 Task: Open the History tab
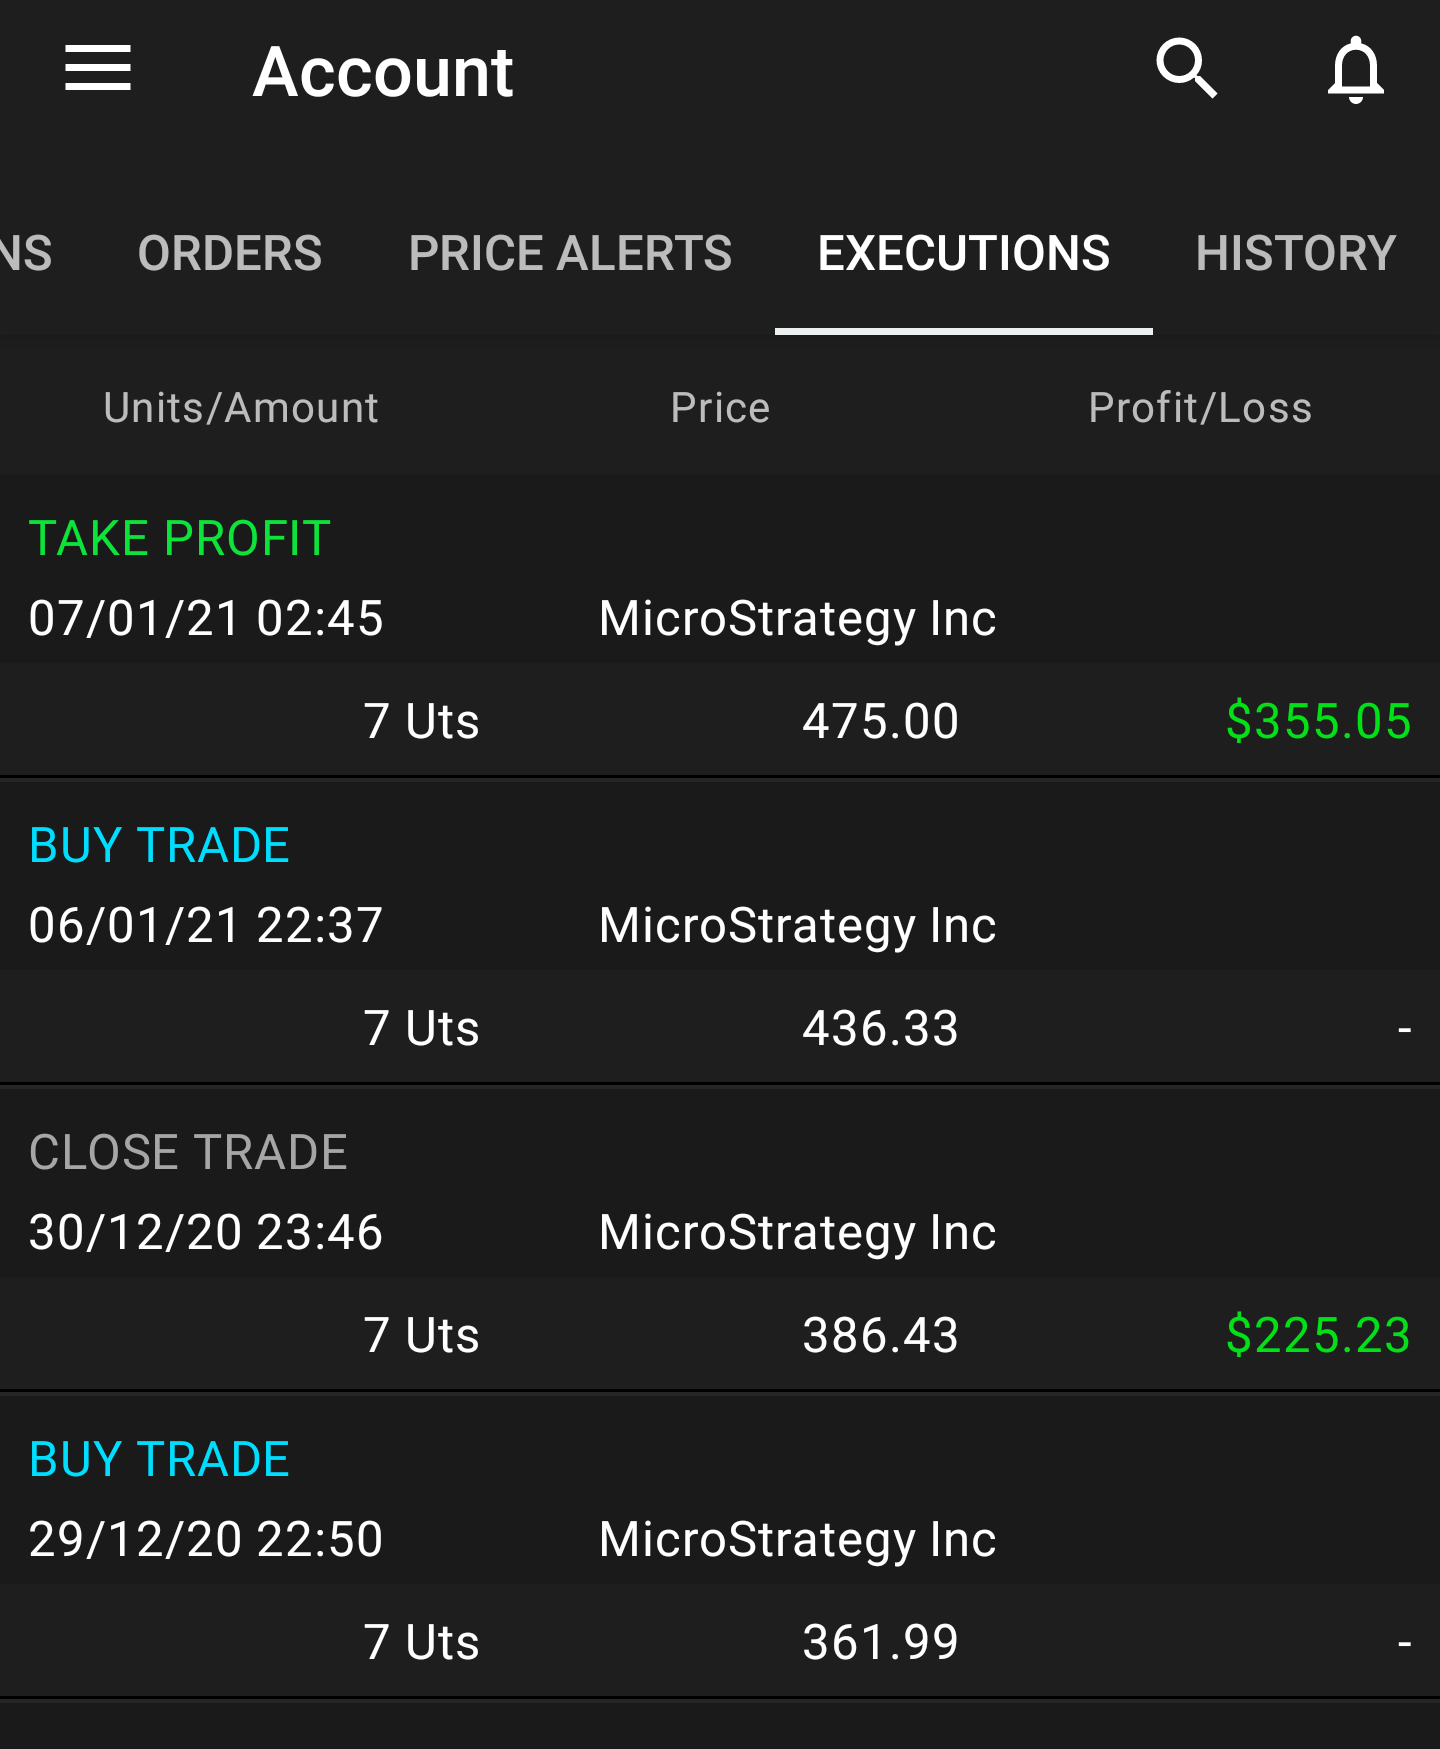(1296, 253)
